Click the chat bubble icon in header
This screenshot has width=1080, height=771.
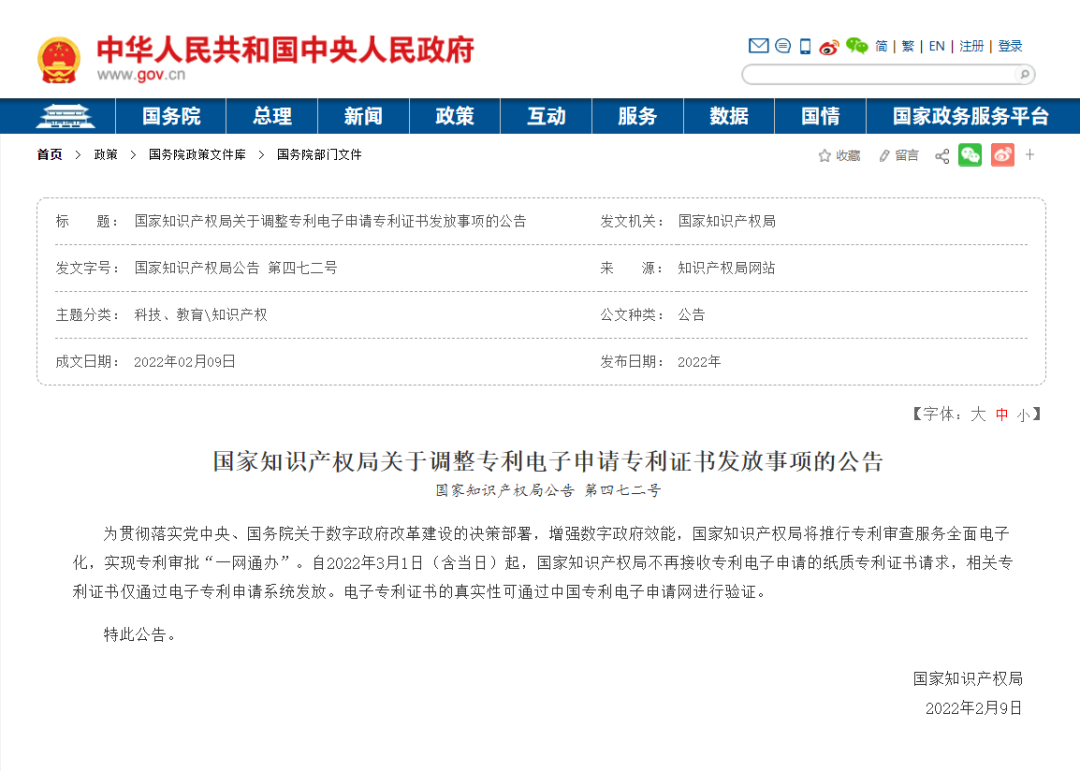[783, 46]
